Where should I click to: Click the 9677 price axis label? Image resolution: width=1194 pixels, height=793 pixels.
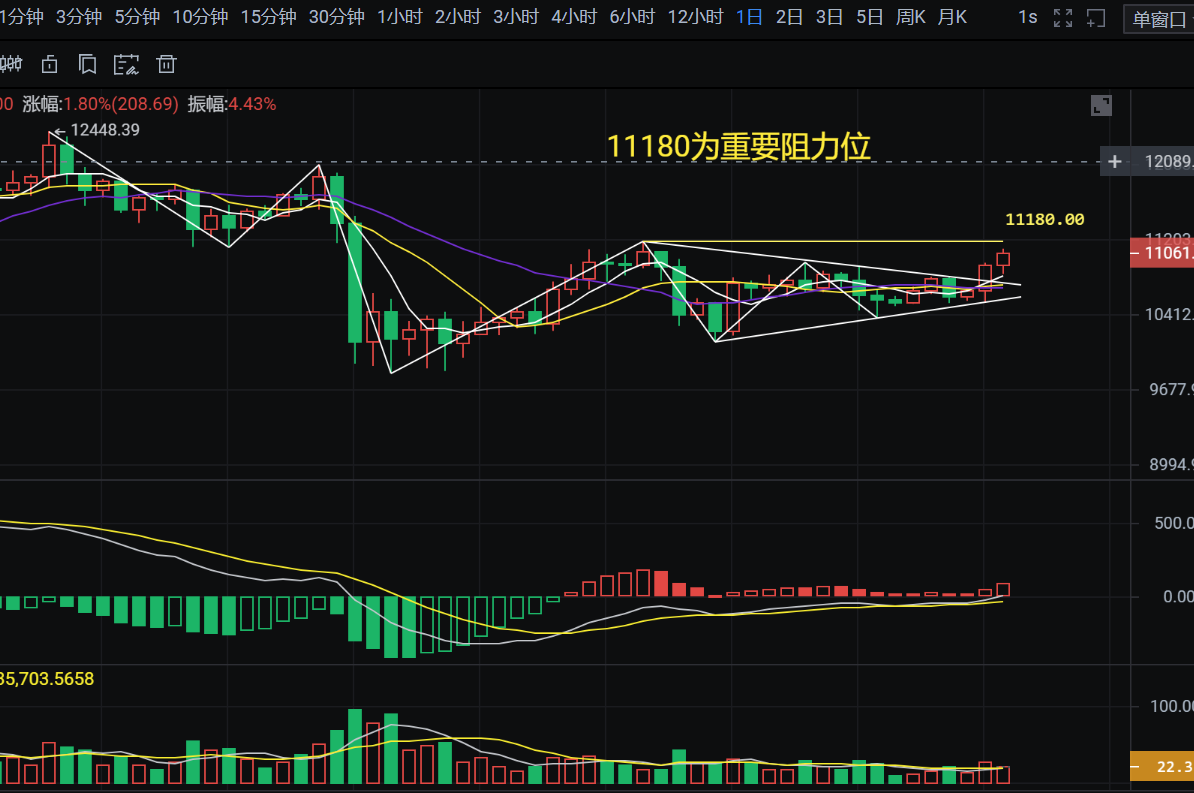click(1171, 389)
